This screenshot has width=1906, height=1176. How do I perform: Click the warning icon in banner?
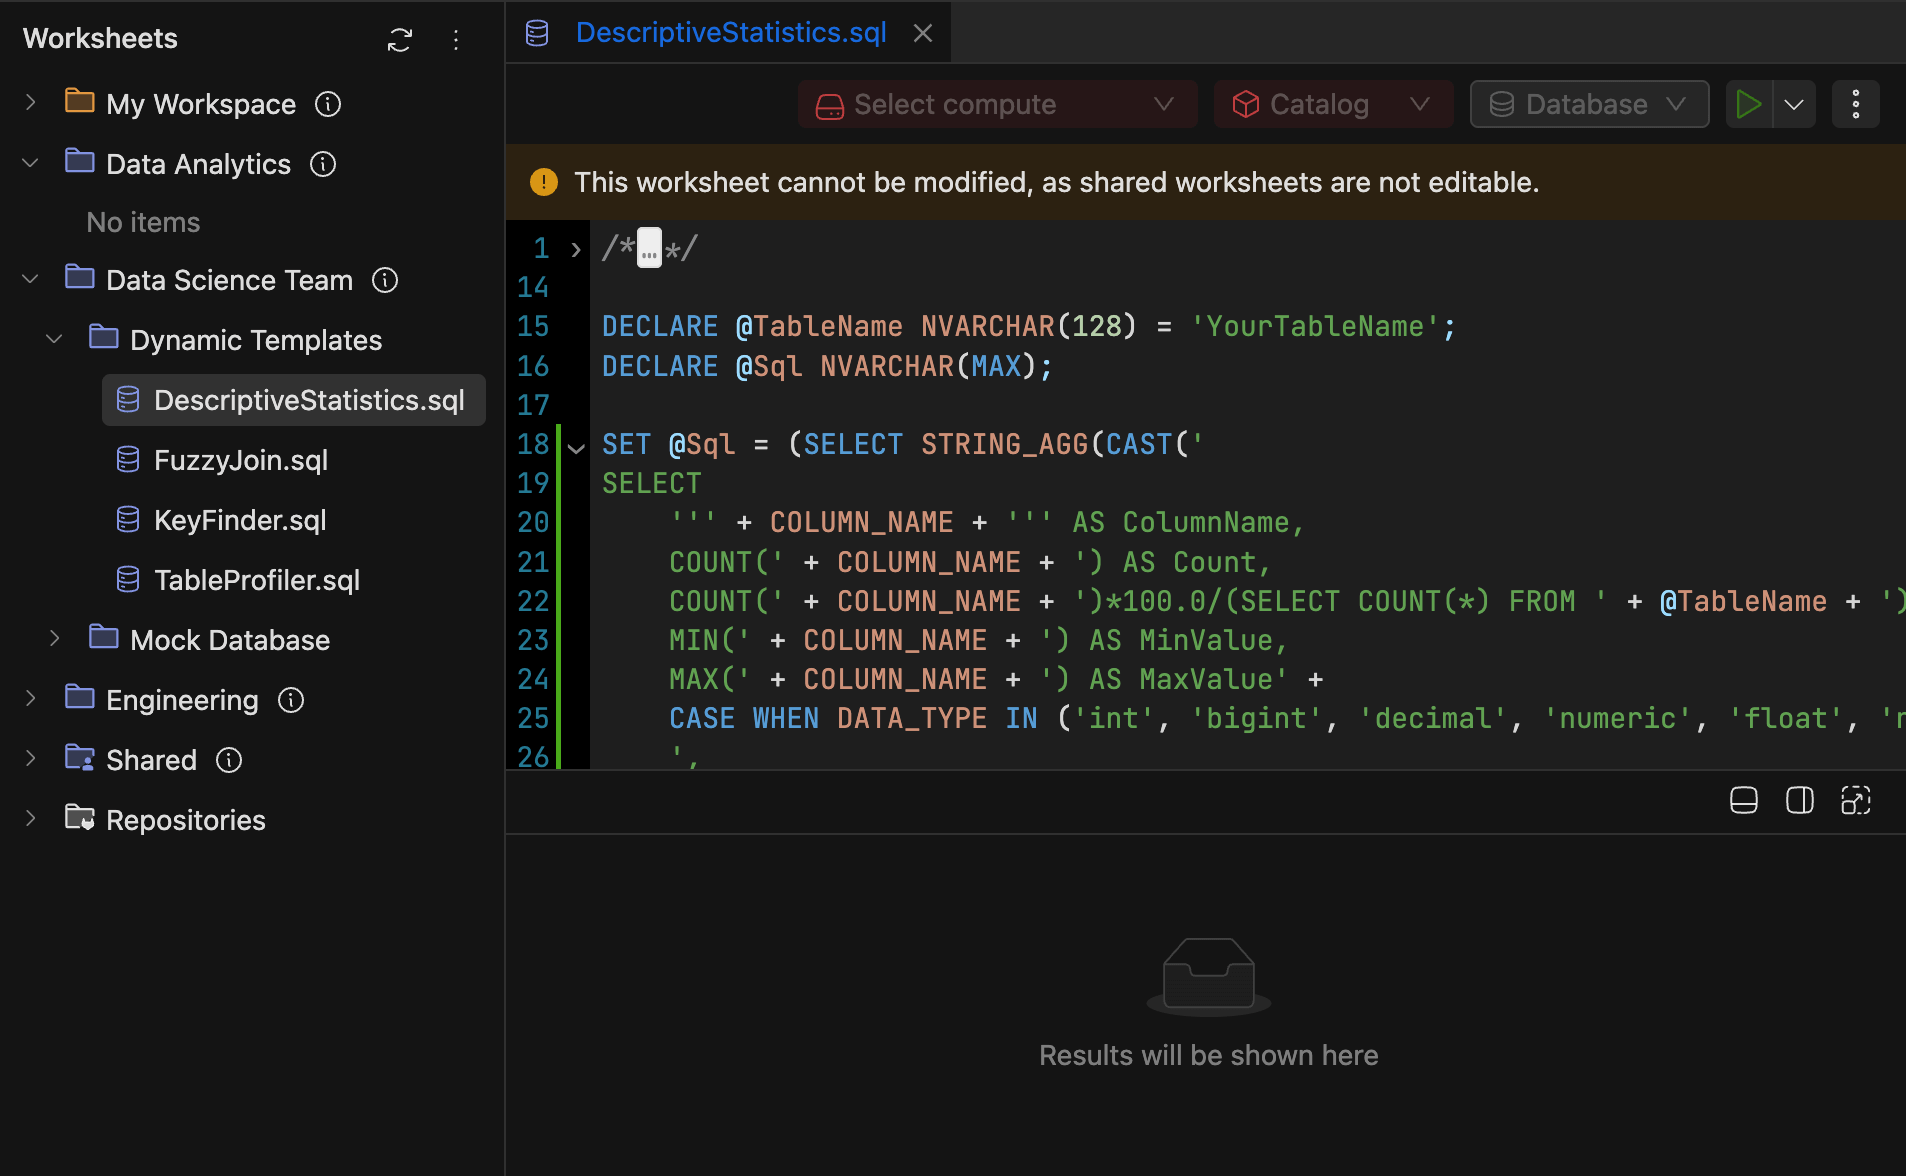coord(543,182)
